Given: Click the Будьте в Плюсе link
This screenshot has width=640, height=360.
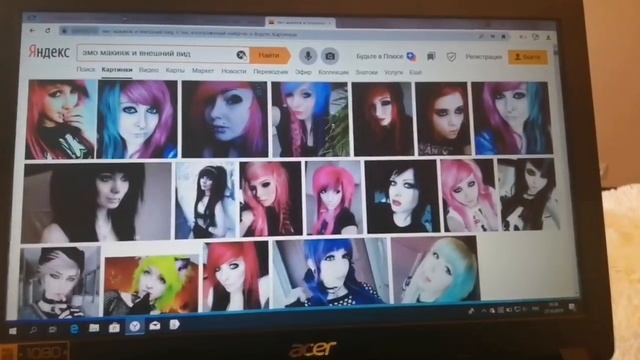Looking at the screenshot, I should point(379,56).
